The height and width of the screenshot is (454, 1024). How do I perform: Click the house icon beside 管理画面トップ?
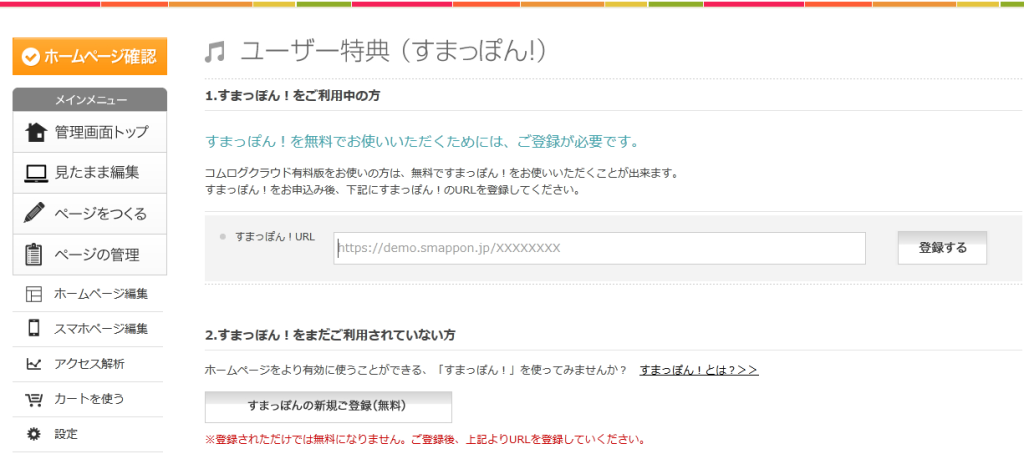36,132
